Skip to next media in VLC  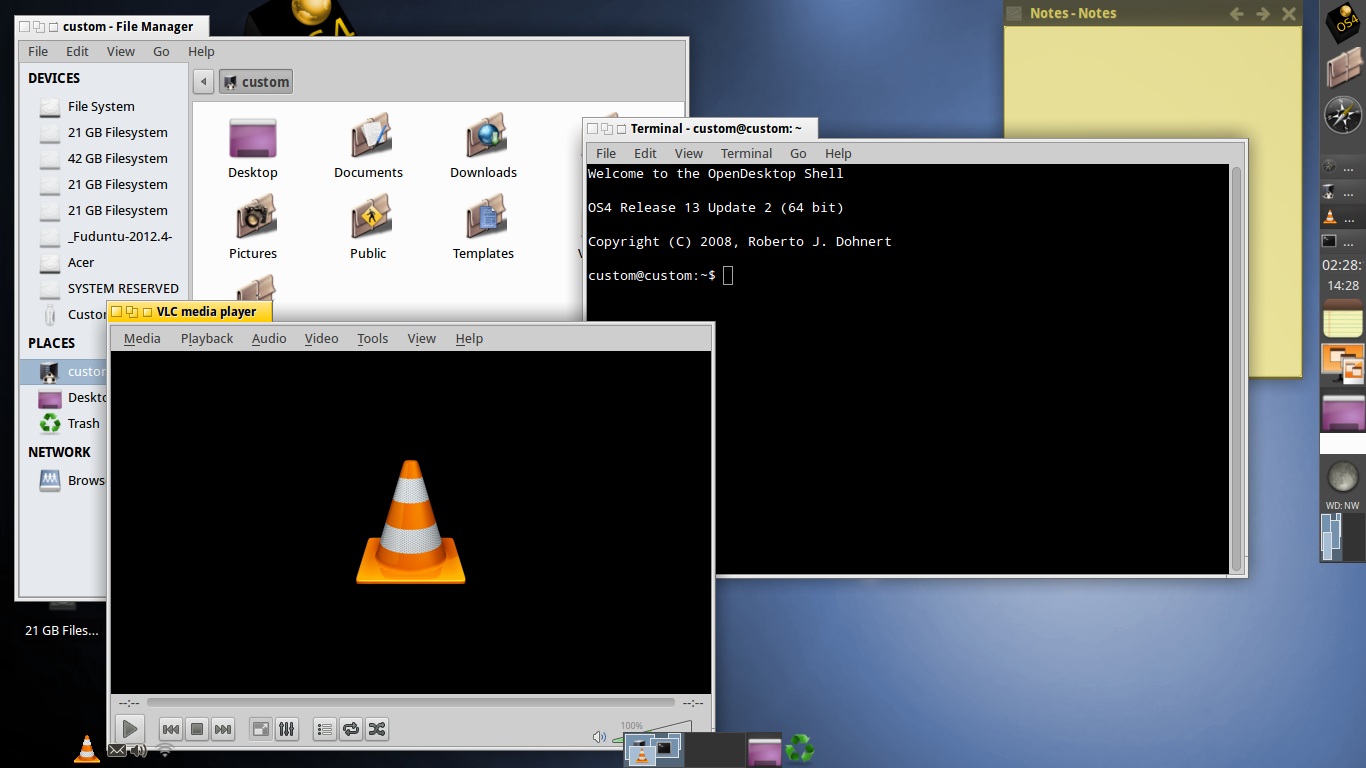223,730
